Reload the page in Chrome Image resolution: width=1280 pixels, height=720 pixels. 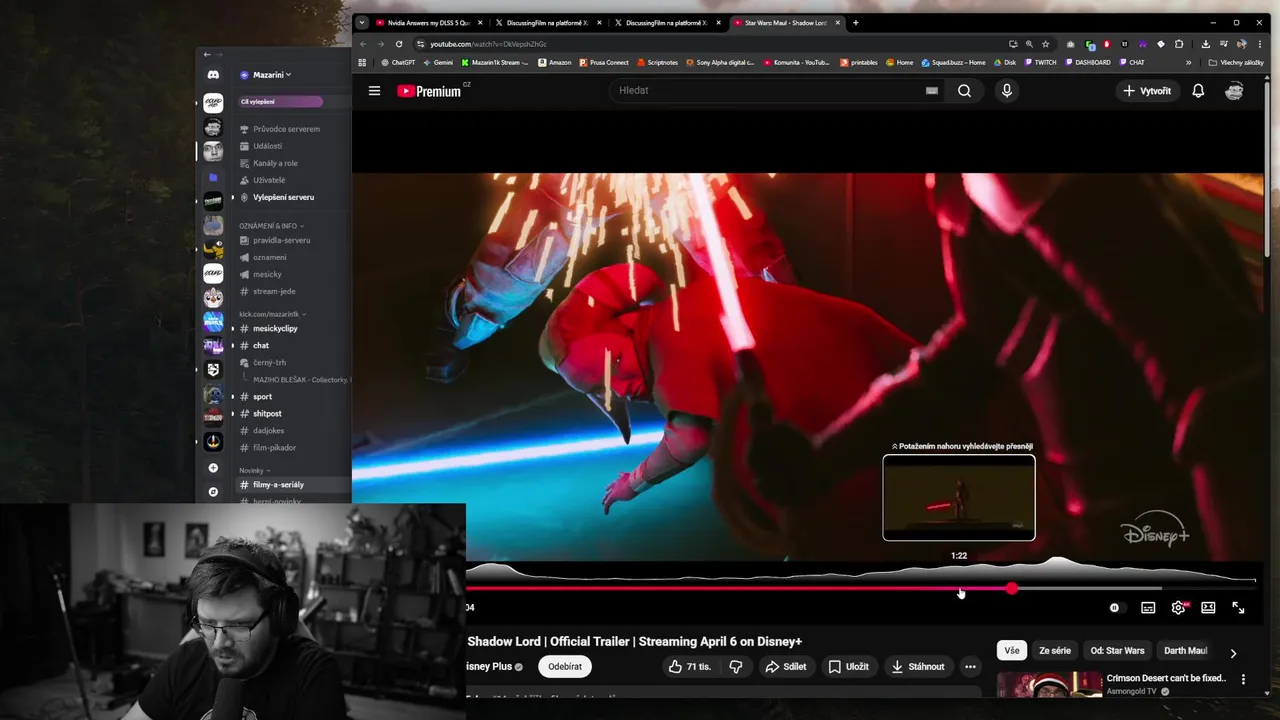(x=399, y=44)
